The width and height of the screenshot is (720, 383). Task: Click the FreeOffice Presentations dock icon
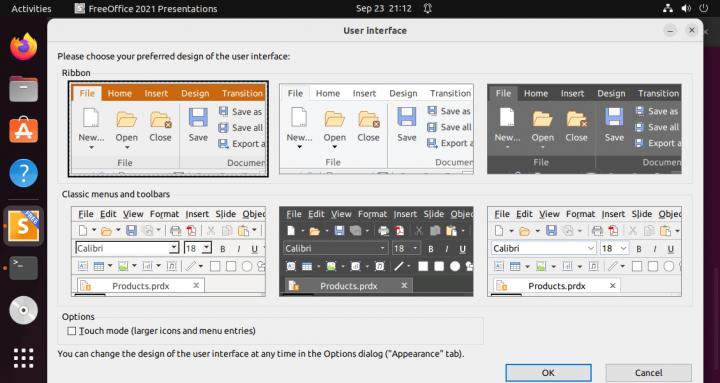tap(23, 225)
